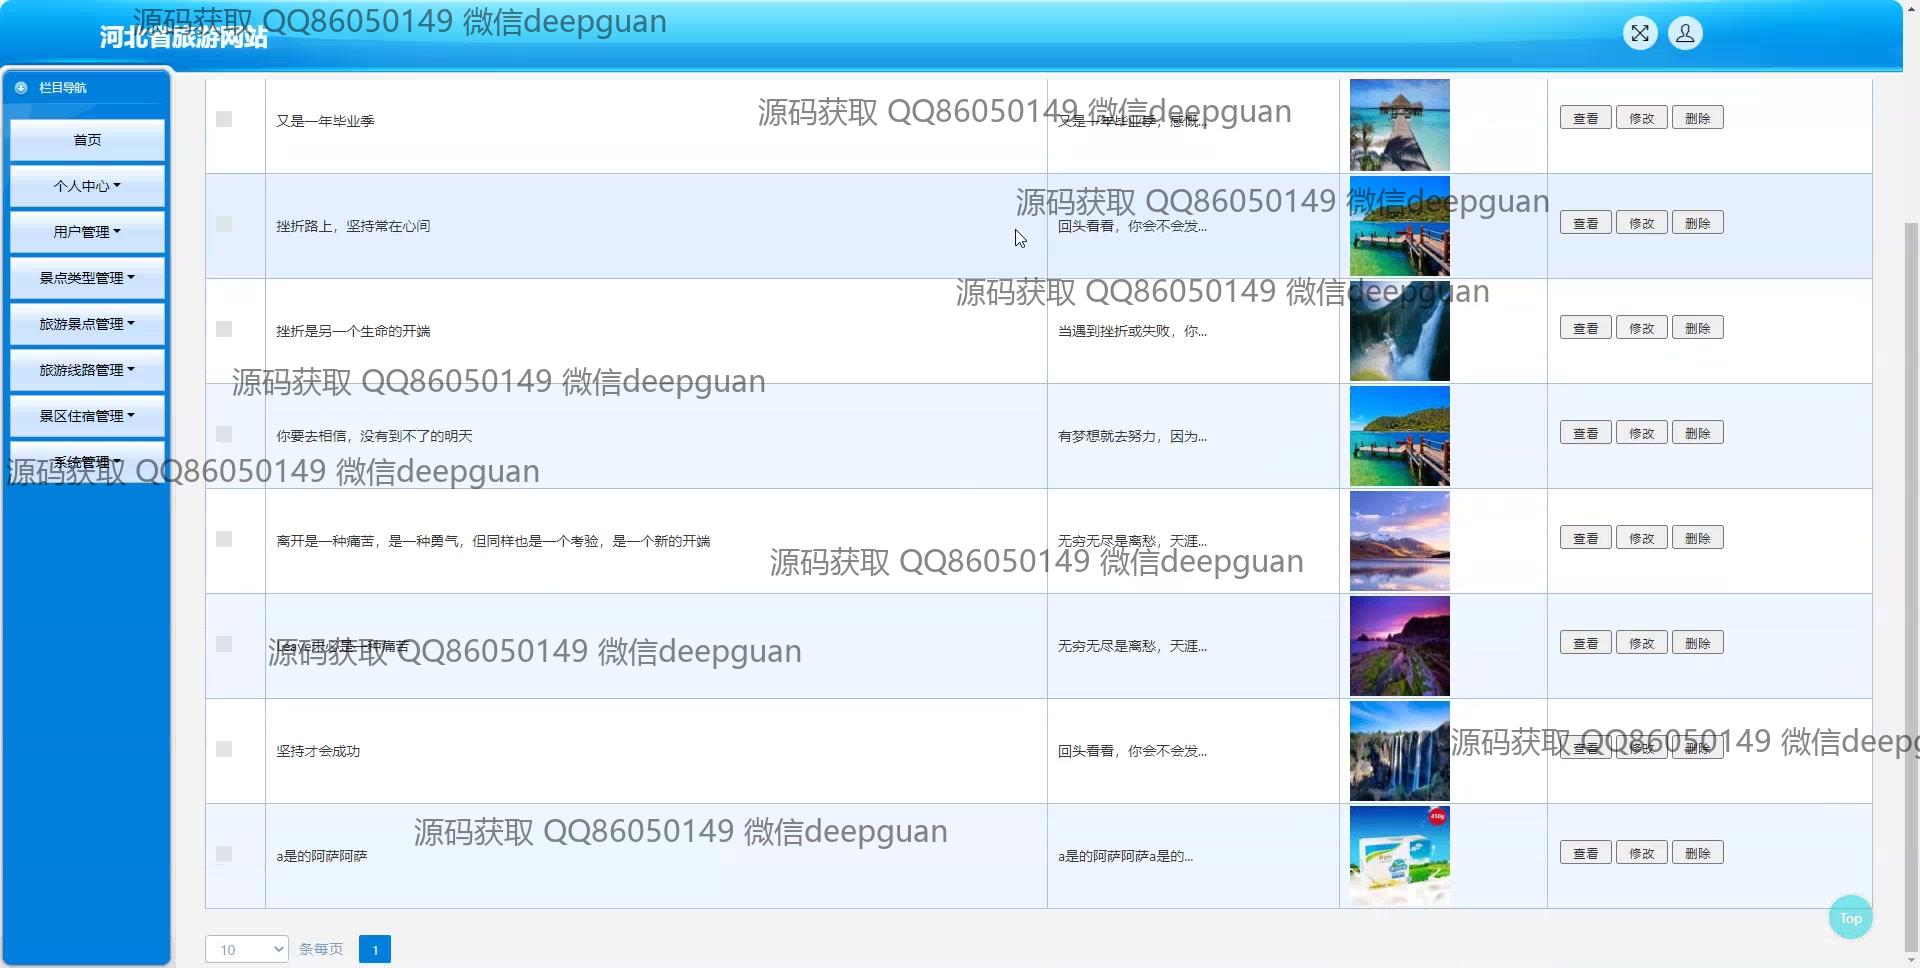
Task: Tick the checkbox for 你要去相信，没有到不了的明天
Action: click(224, 434)
